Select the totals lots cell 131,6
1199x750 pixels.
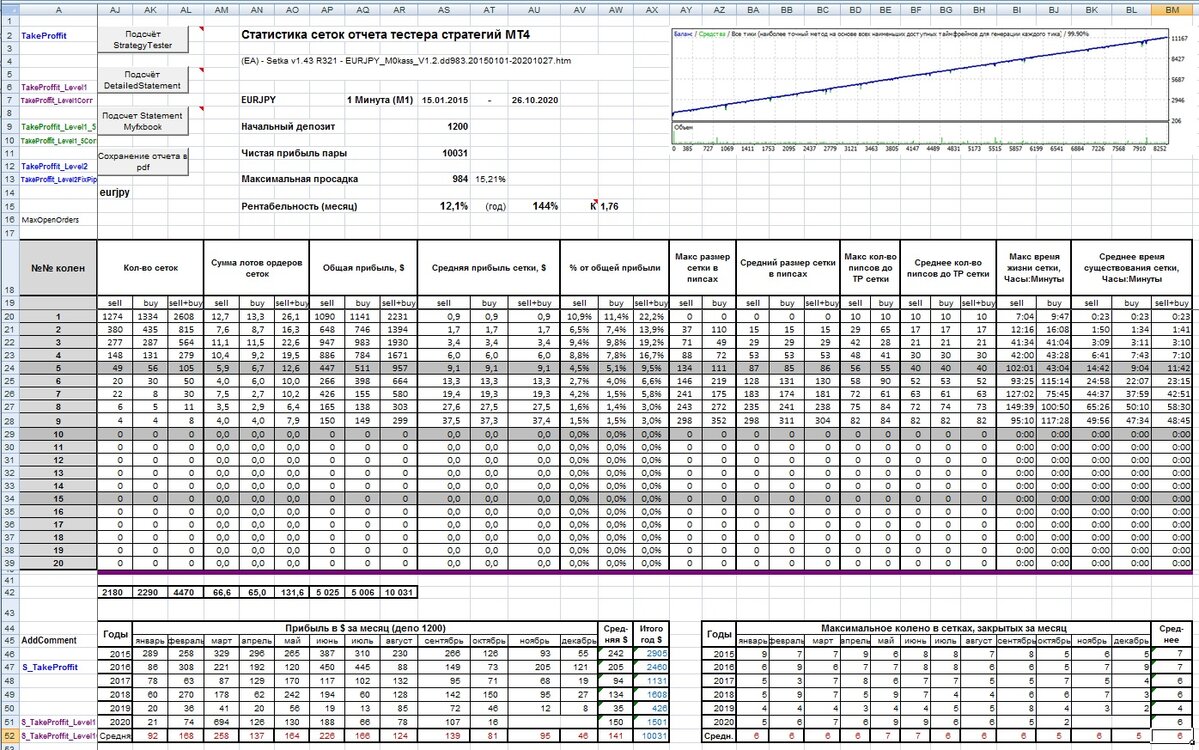292,593
